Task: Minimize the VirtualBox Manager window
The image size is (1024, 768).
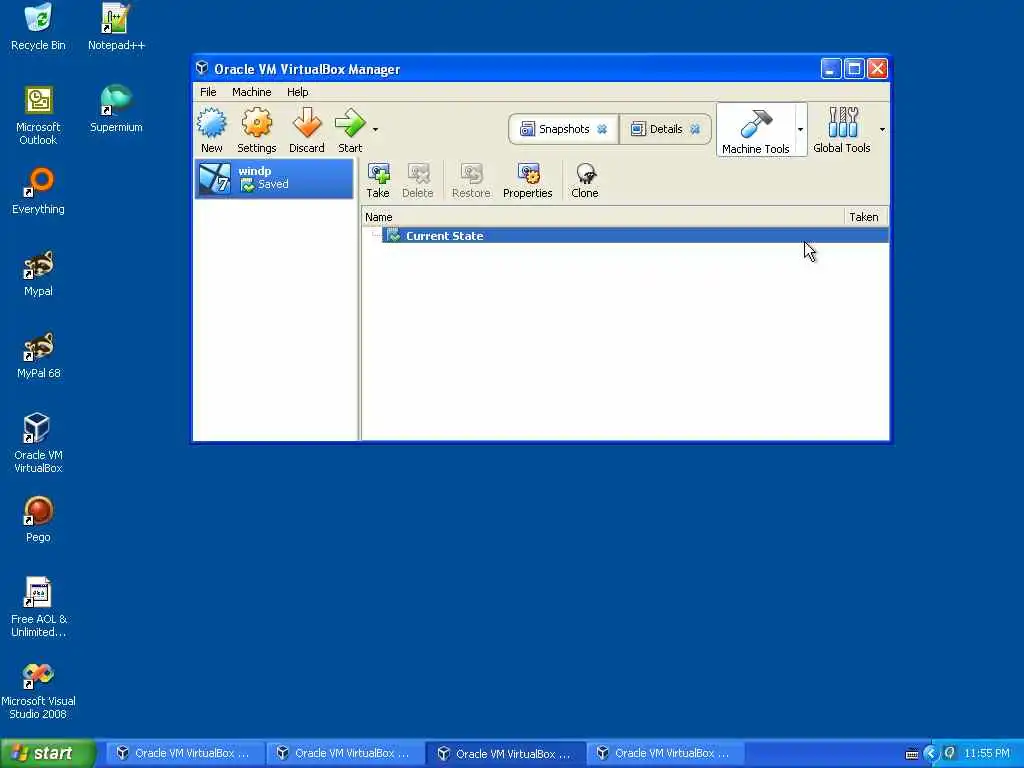Action: [831, 69]
